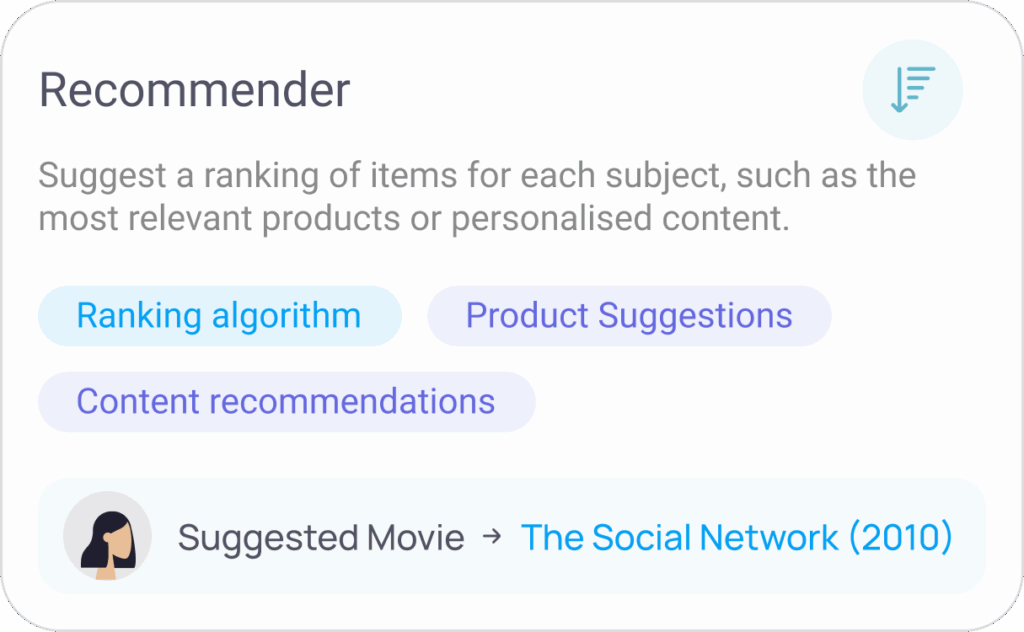Image resolution: width=1024 pixels, height=632 pixels.
Task: Open The Social Network (2010) link
Action: coord(737,537)
